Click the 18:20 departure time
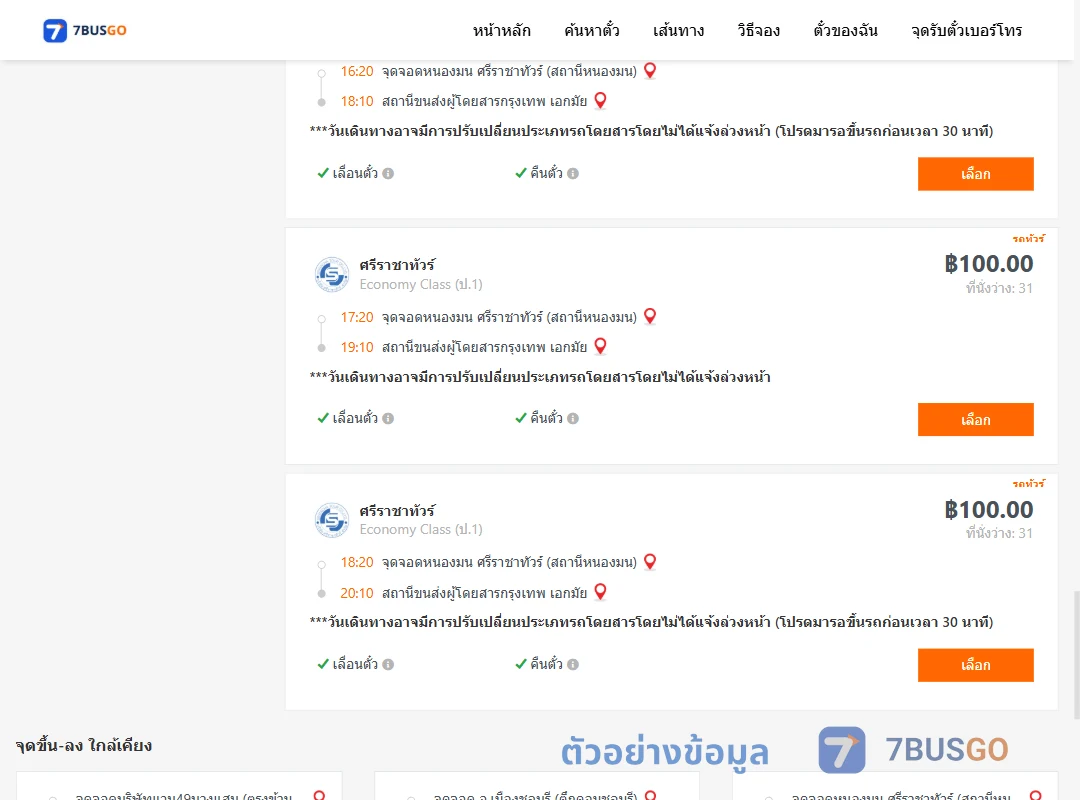 [x=357, y=563]
